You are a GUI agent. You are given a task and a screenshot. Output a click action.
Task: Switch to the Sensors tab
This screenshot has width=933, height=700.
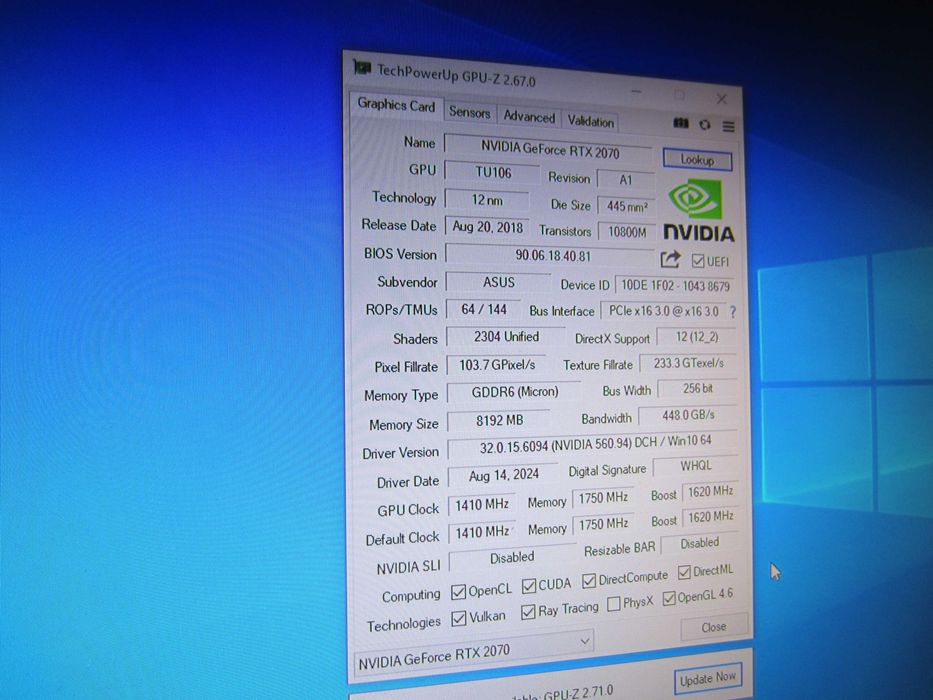pos(469,112)
